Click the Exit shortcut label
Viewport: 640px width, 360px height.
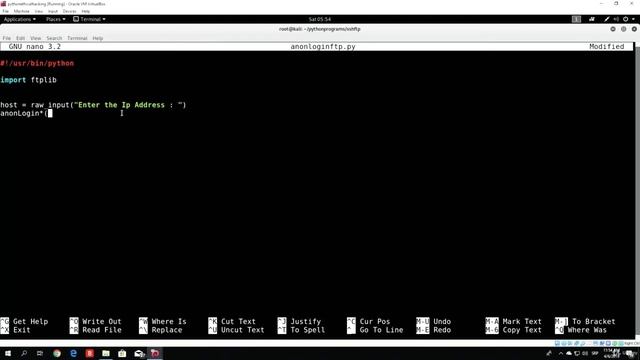click(x=22, y=330)
